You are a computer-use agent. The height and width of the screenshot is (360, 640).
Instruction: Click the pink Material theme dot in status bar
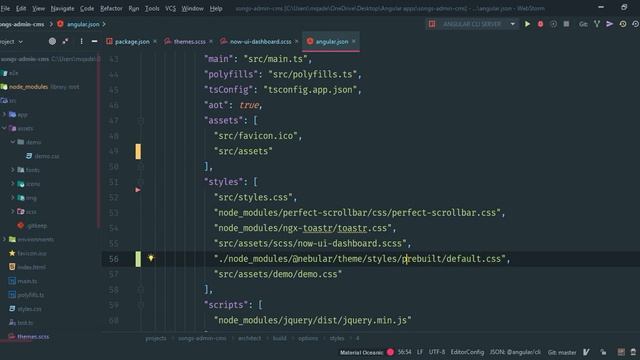coord(390,352)
